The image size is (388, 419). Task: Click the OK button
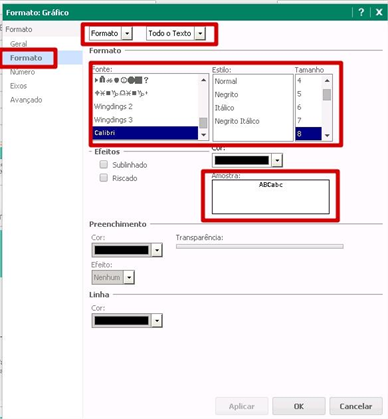click(299, 406)
